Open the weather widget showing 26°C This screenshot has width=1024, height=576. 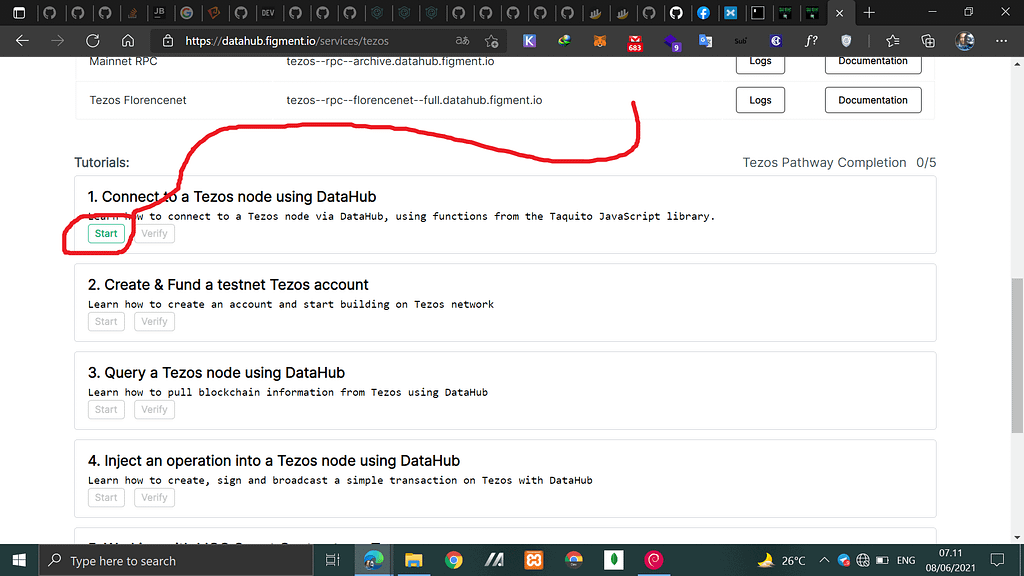pos(781,560)
